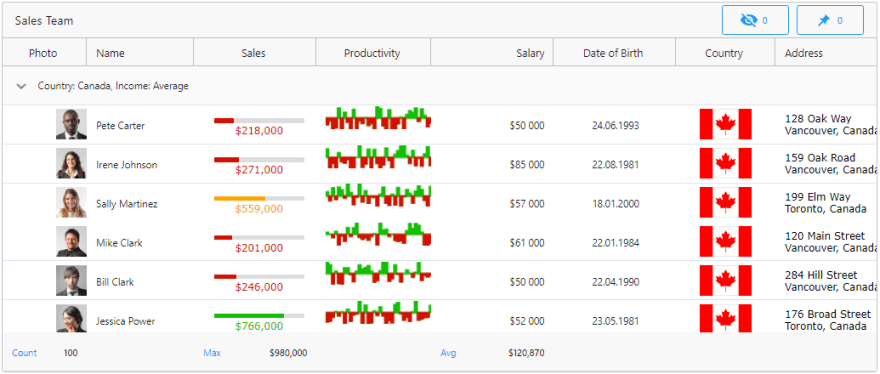Click Pete Carter's Canada flag
The width and height of the screenshot is (880, 374).
pyautogui.click(x=725, y=124)
